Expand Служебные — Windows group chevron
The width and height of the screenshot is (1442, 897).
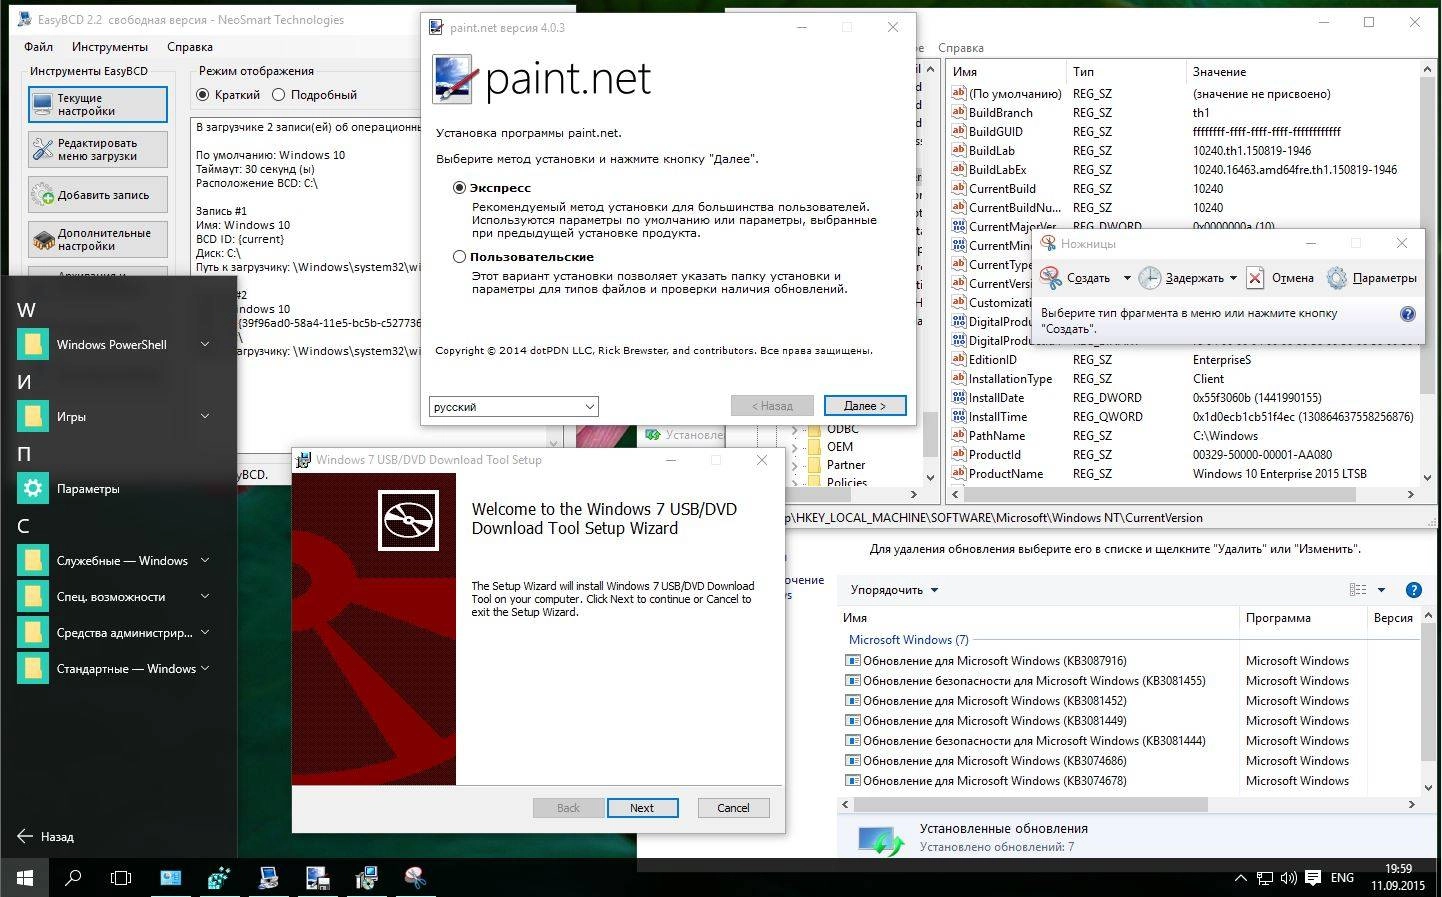[205, 560]
